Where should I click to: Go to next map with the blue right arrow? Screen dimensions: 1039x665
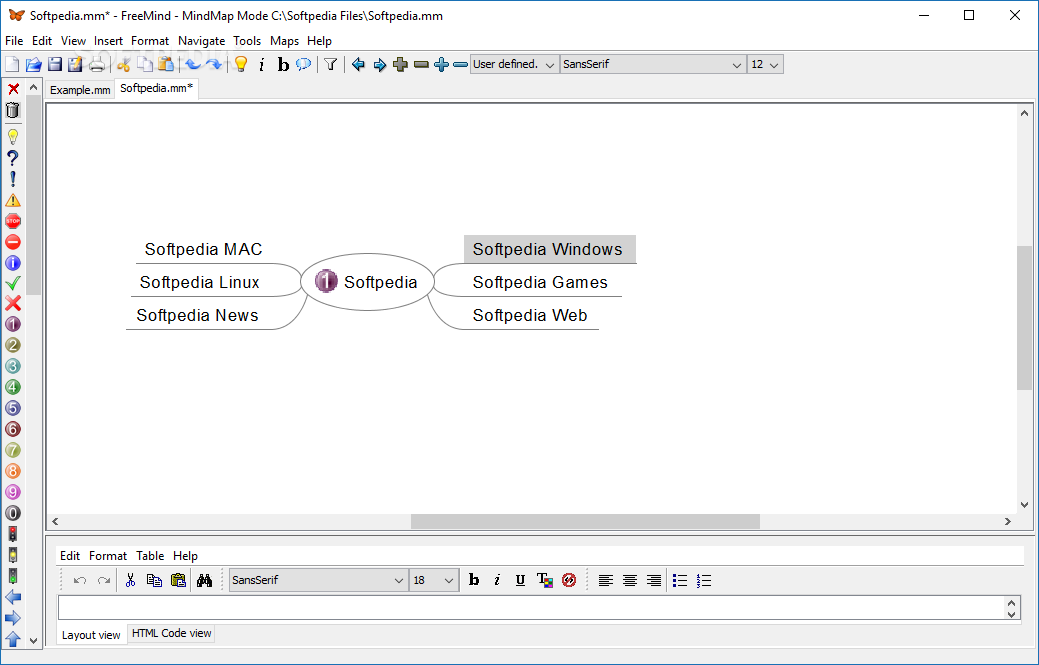[x=380, y=64]
